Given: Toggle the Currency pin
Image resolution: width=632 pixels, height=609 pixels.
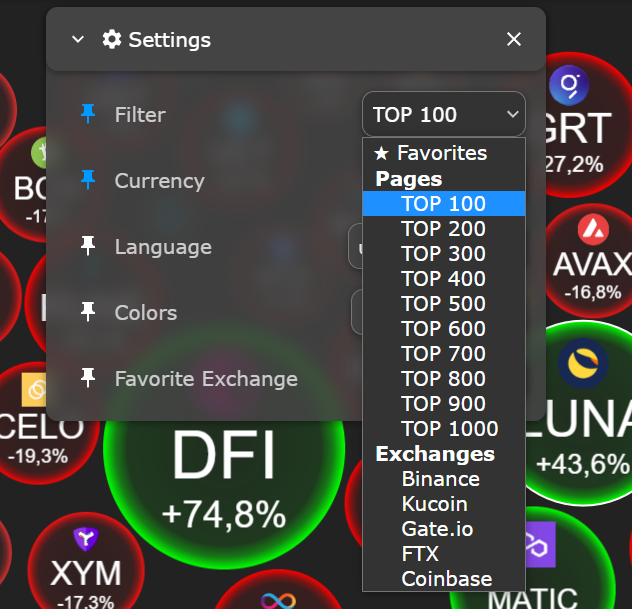Looking at the screenshot, I should [88, 180].
